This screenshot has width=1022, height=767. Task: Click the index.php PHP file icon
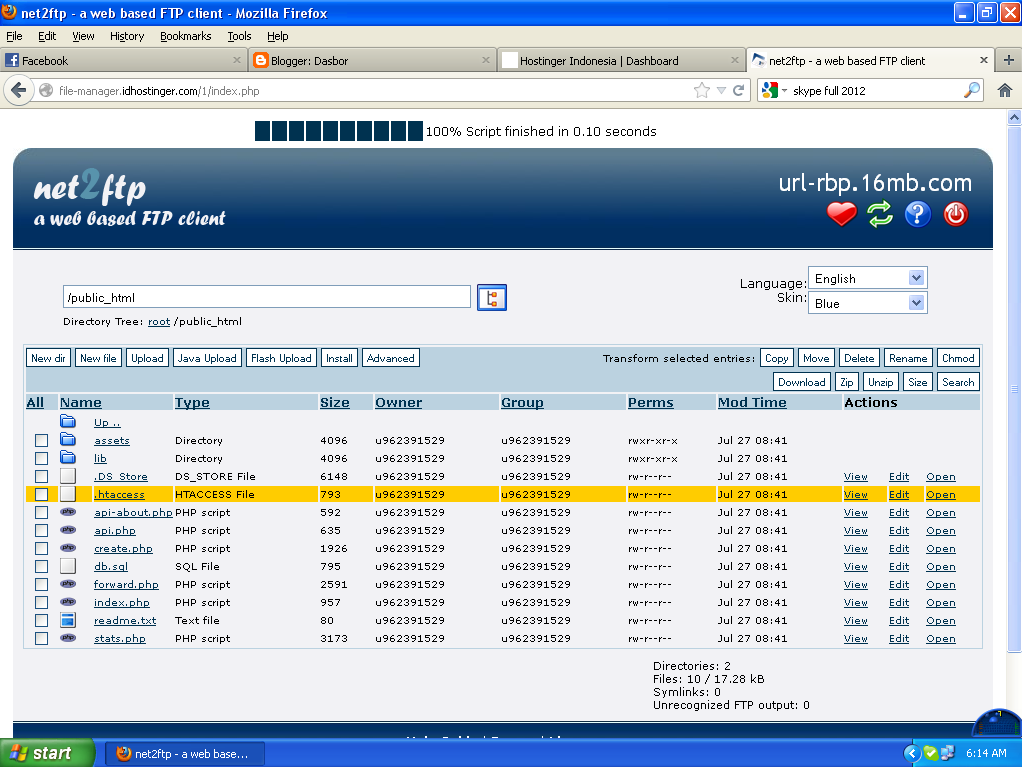68,602
